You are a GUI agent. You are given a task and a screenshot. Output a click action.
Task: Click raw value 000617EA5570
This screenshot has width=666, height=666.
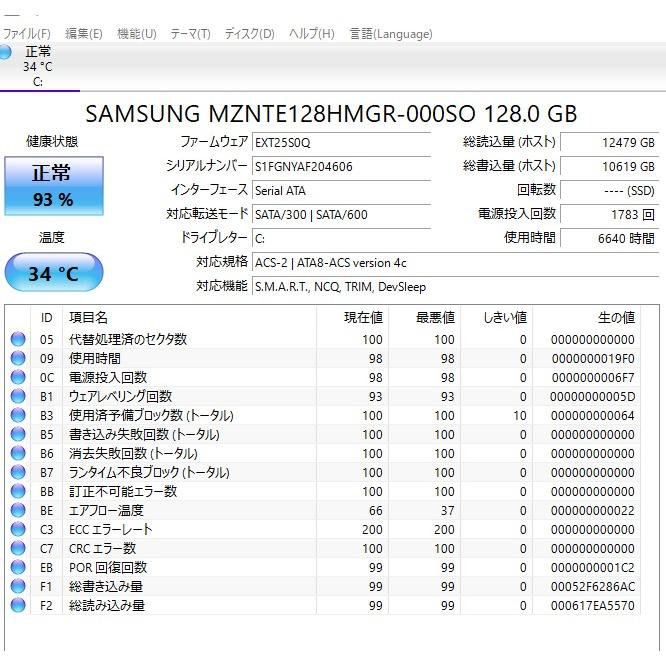pos(593,606)
